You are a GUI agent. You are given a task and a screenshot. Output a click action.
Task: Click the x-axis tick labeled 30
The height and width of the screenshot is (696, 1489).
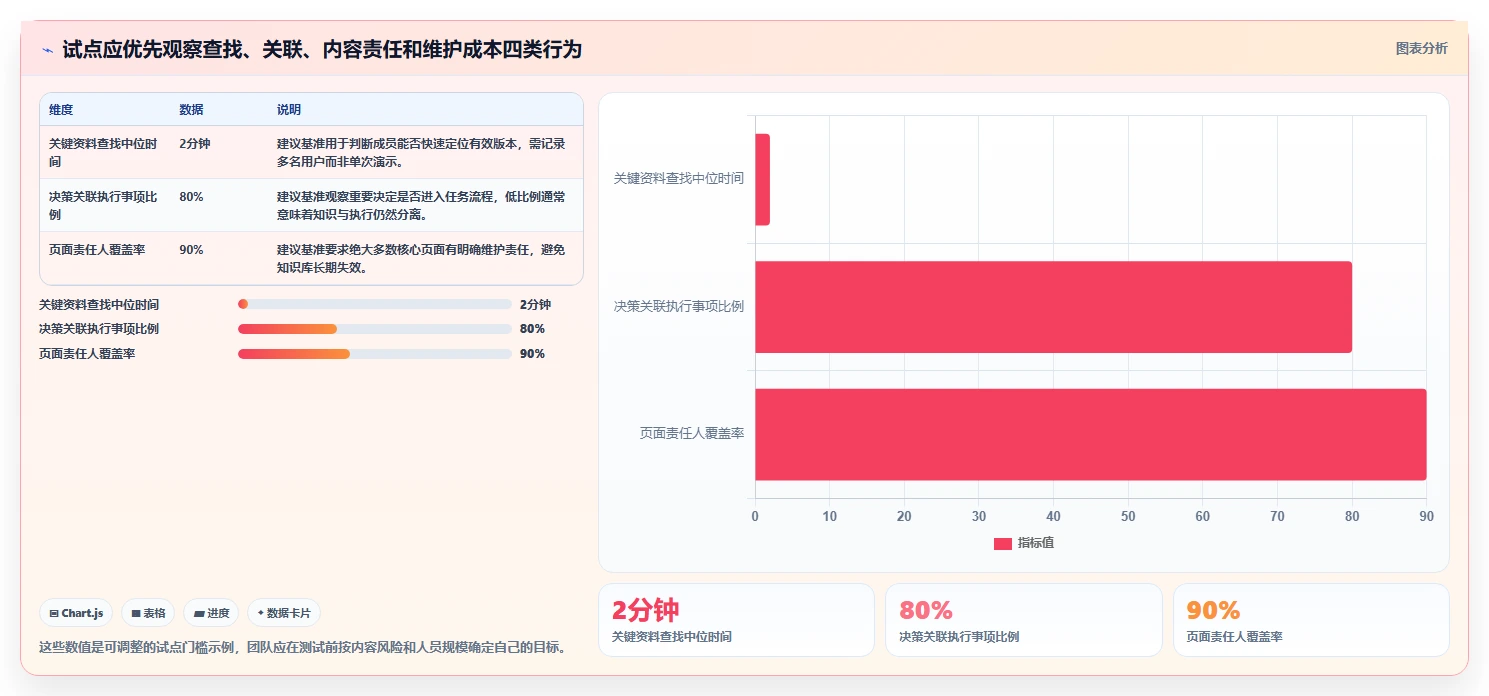[x=979, y=516]
